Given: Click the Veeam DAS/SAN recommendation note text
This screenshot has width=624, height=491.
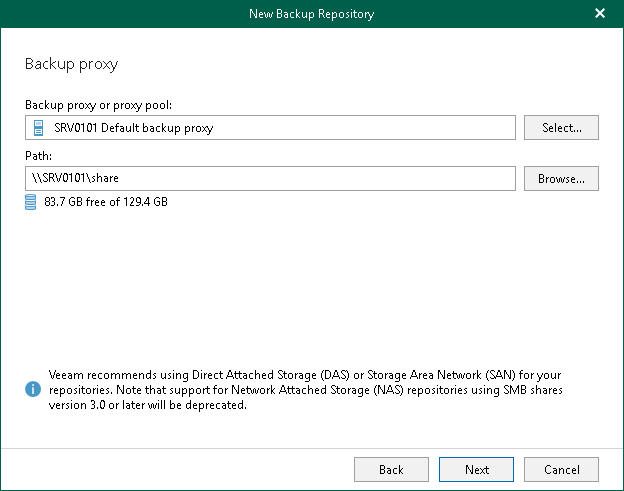Looking at the screenshot, I should 305,390.
